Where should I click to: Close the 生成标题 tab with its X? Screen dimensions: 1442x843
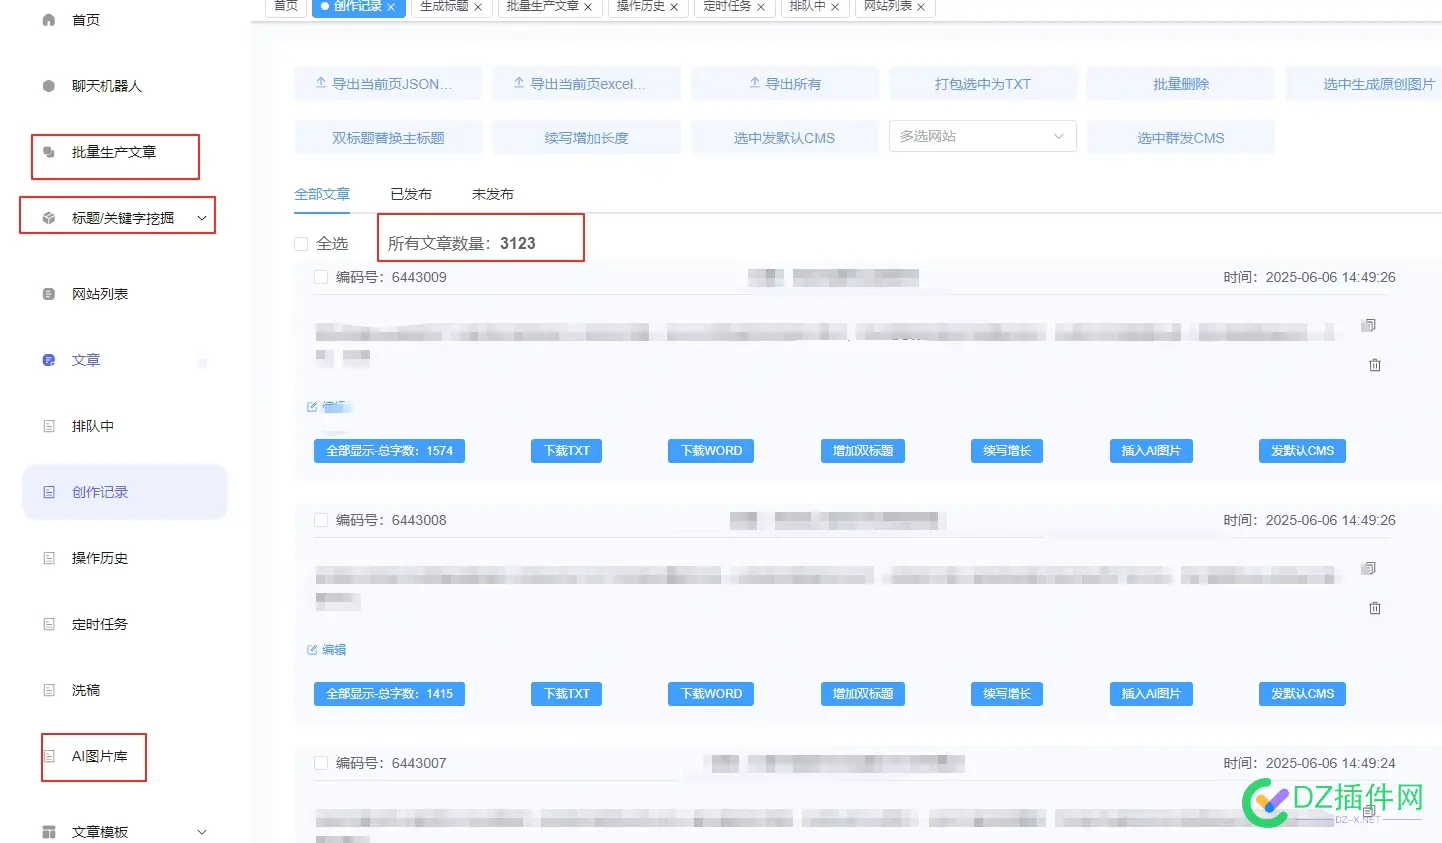[478, 7]
